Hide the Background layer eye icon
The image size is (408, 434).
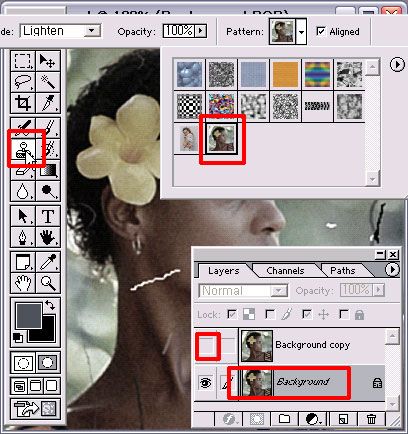pos(205,383)
